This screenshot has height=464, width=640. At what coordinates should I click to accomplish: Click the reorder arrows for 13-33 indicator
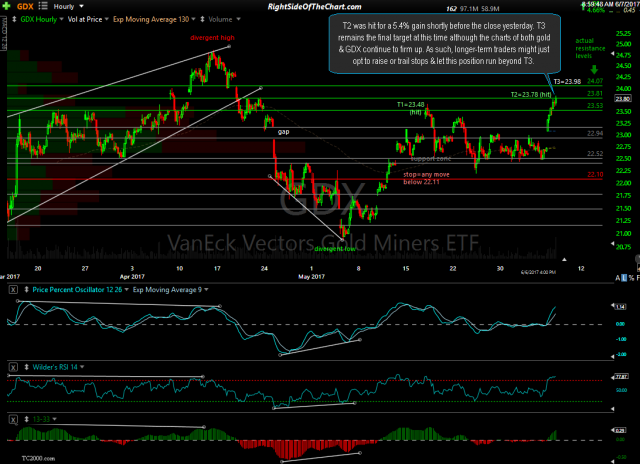pyautogui.click(x=27, y=419)
